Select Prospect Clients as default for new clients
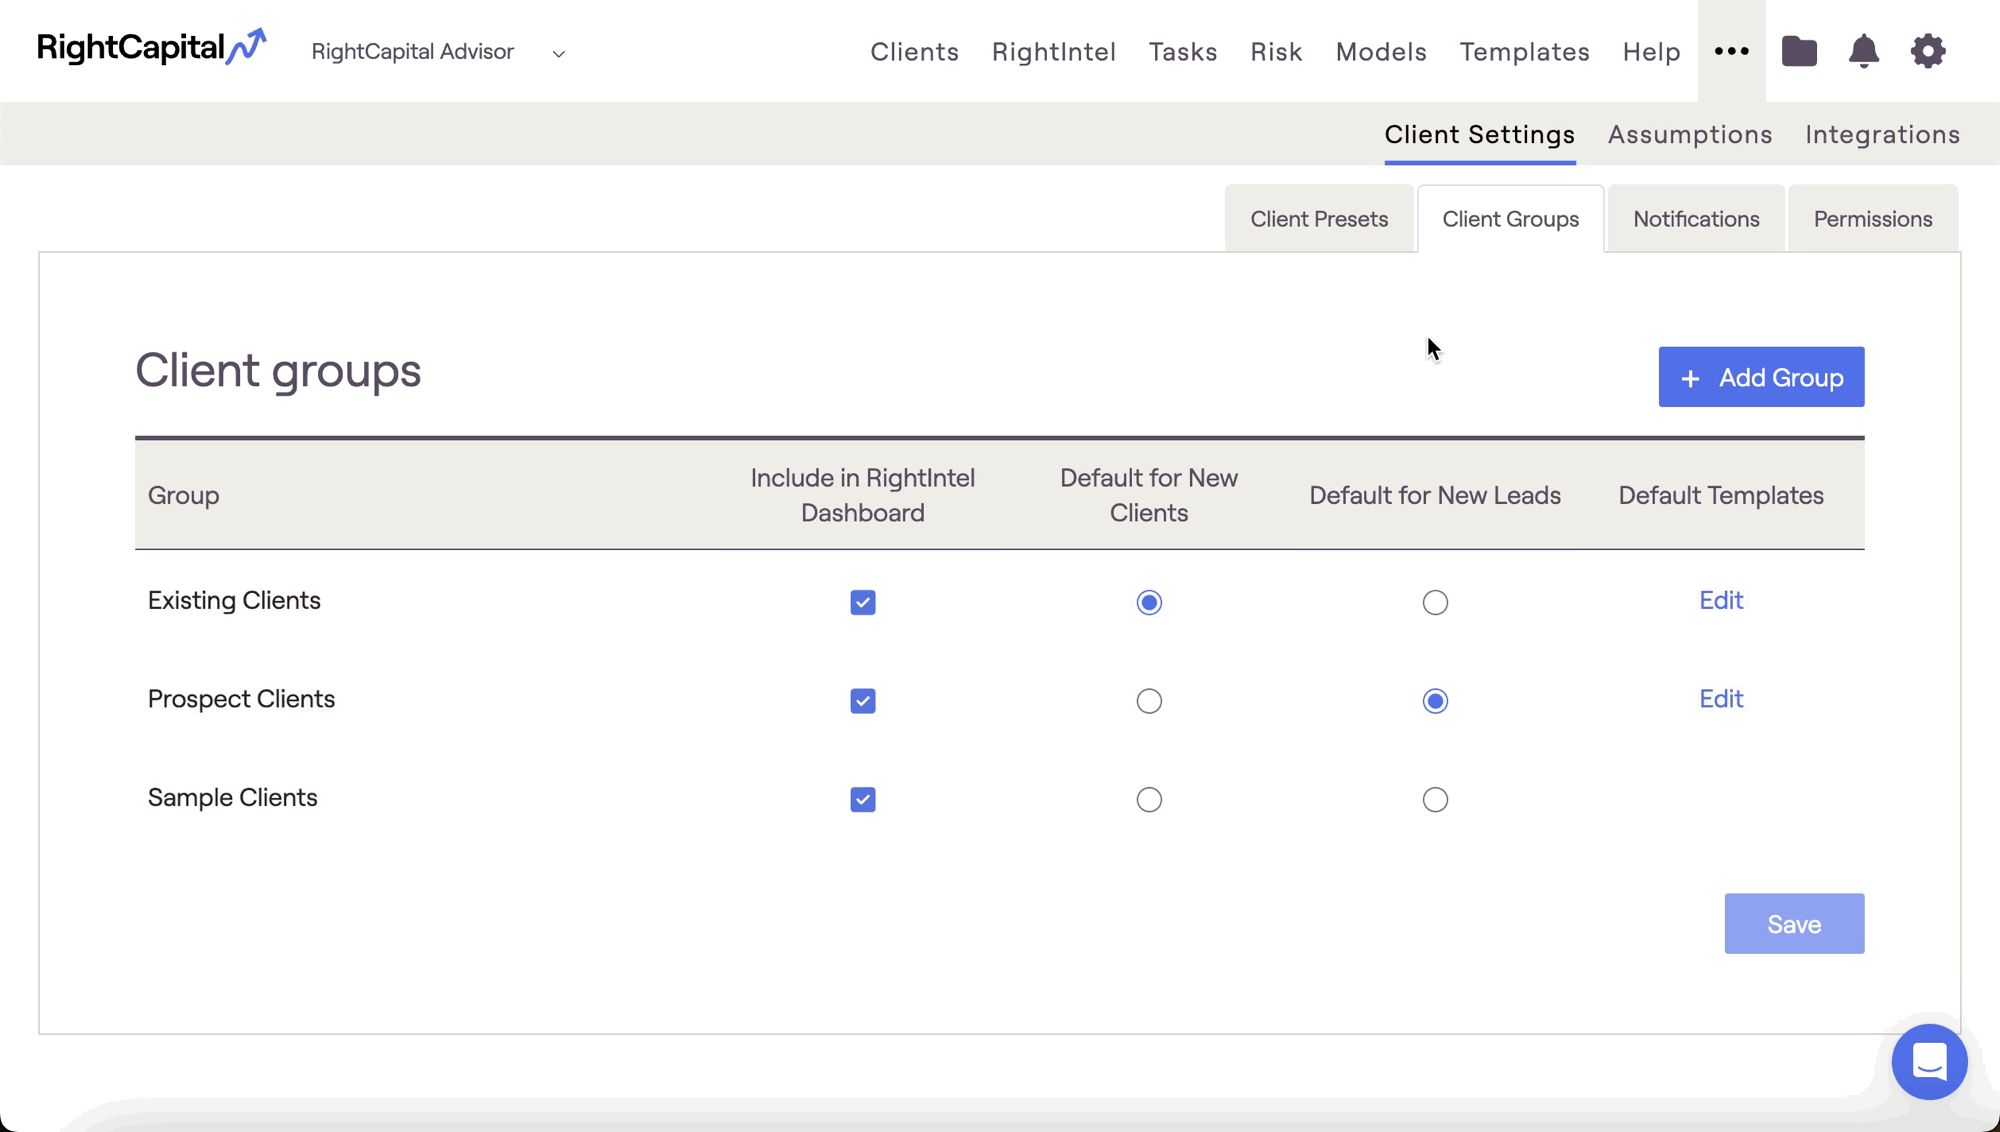Image resolution: width=2000 pixels, height=1132 pixels. coord(1149,701)
